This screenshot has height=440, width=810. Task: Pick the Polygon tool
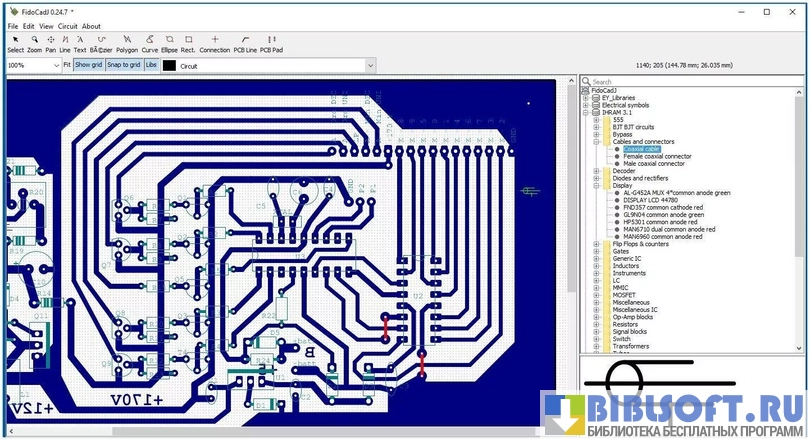[127, 43]
